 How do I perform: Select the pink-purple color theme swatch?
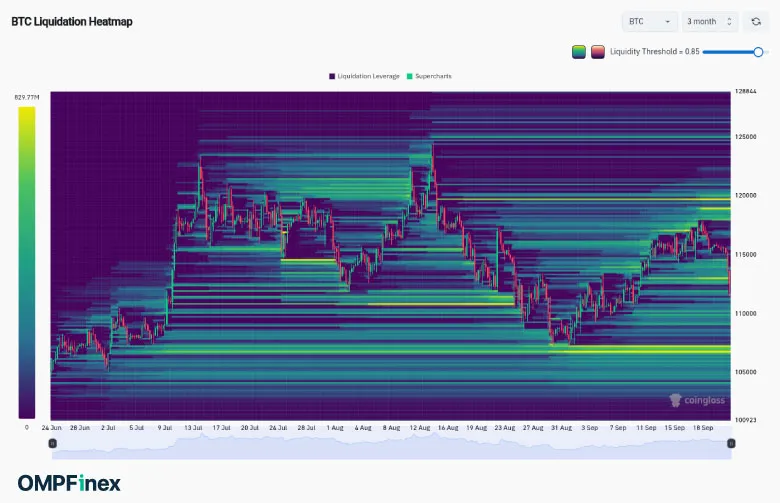pyautogui.click(x=597, y=52)
